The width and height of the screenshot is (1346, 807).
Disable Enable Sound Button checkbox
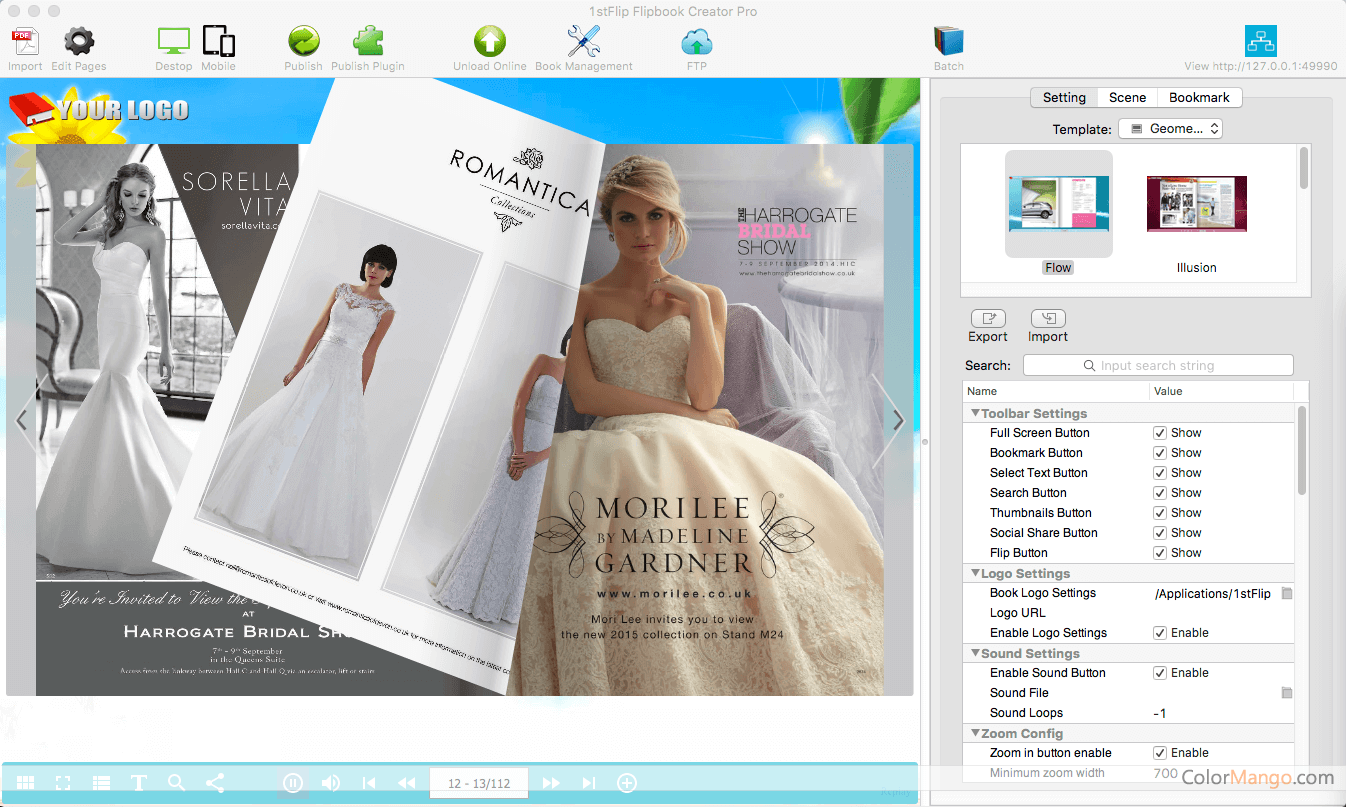coord(1160,673)
